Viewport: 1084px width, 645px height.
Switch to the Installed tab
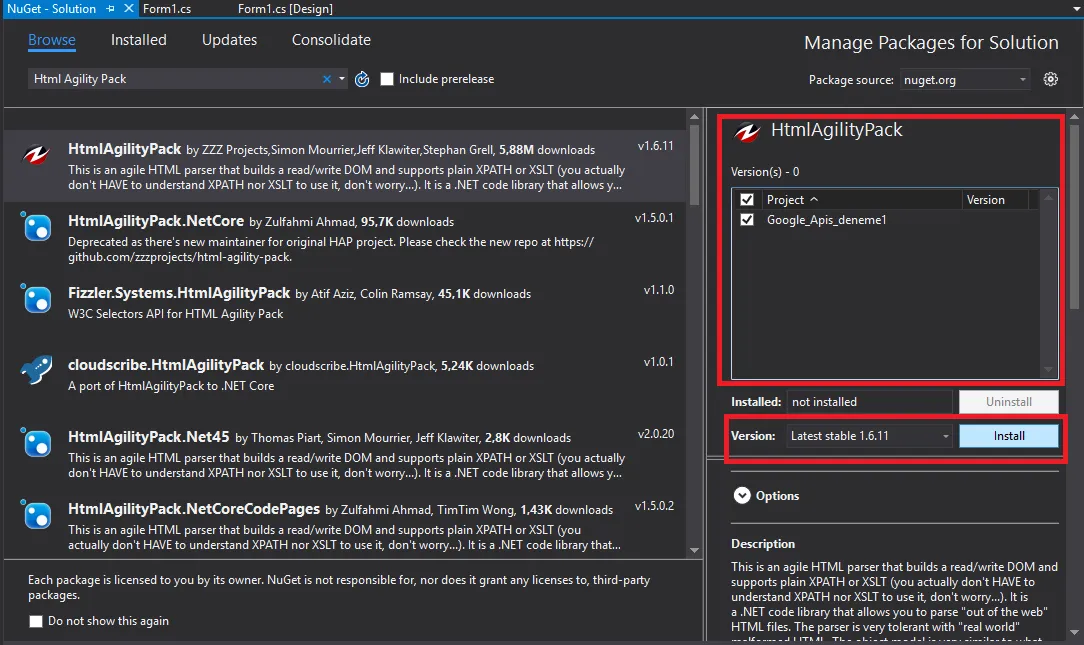click(x=139, y=40)
